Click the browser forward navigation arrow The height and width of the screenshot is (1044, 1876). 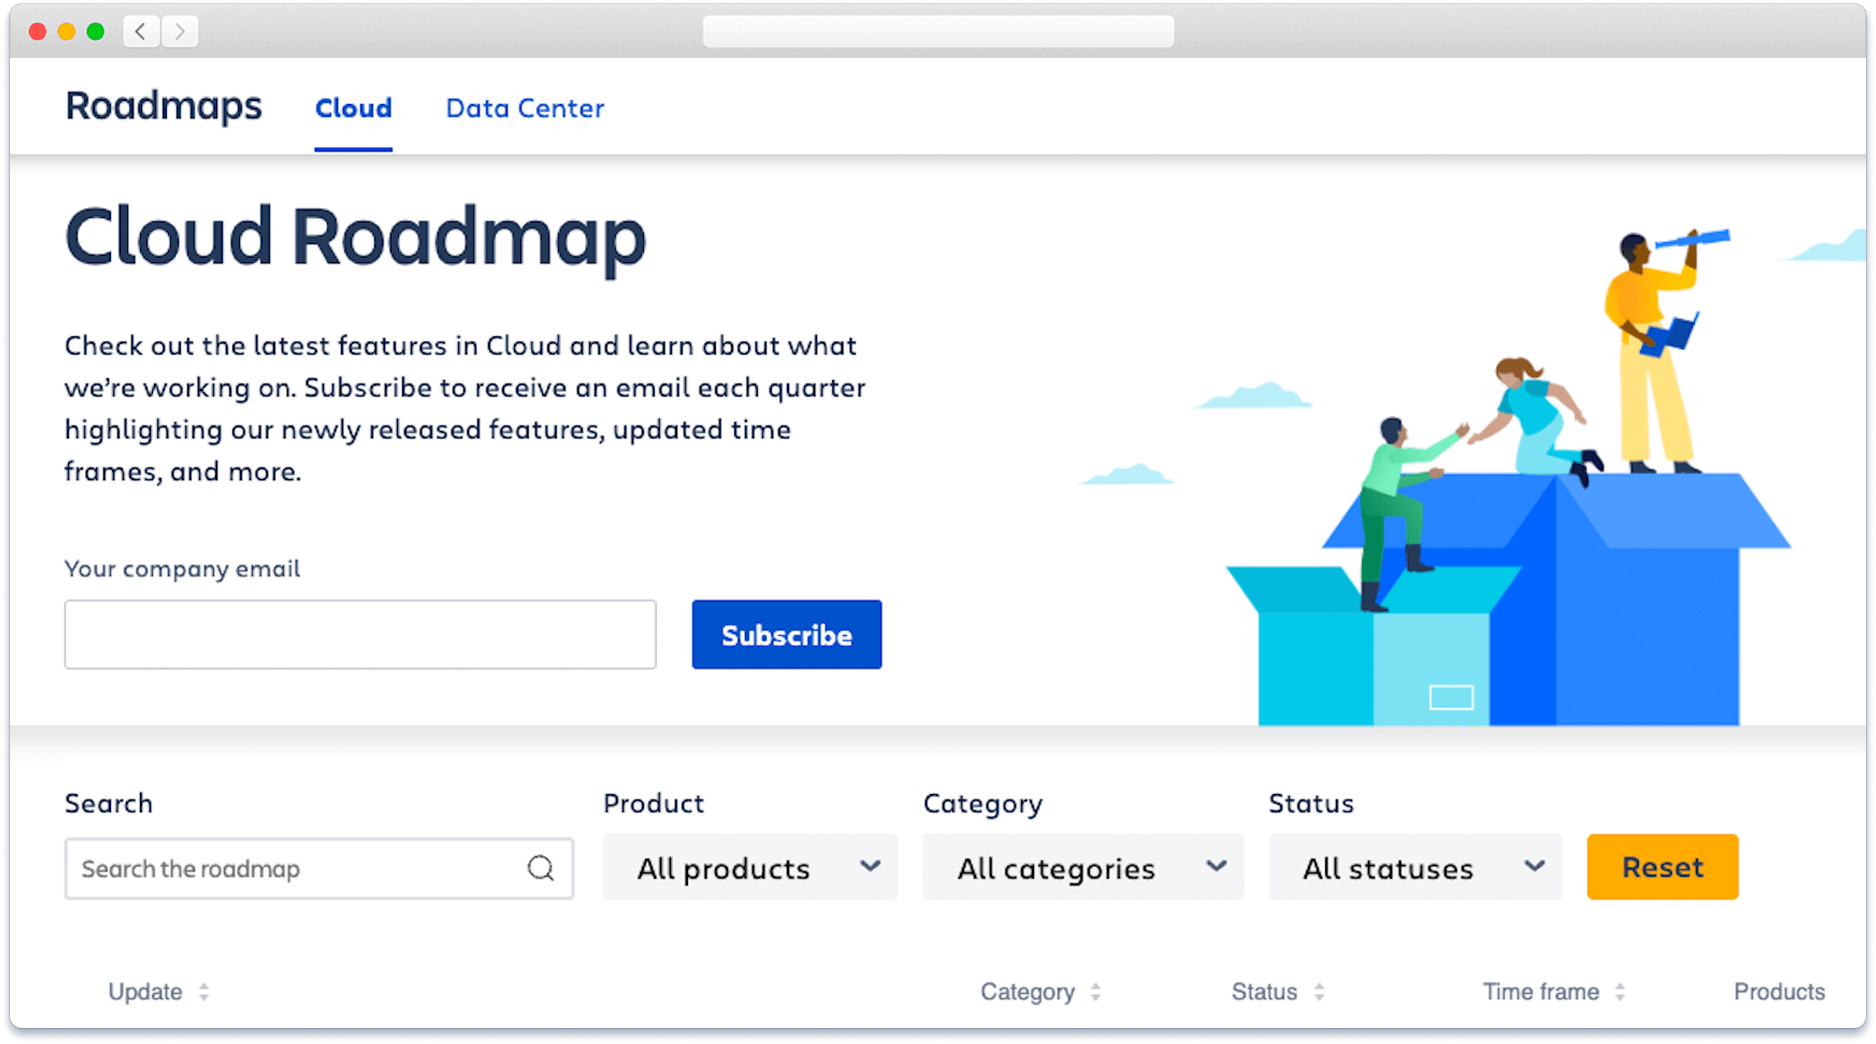180,31
